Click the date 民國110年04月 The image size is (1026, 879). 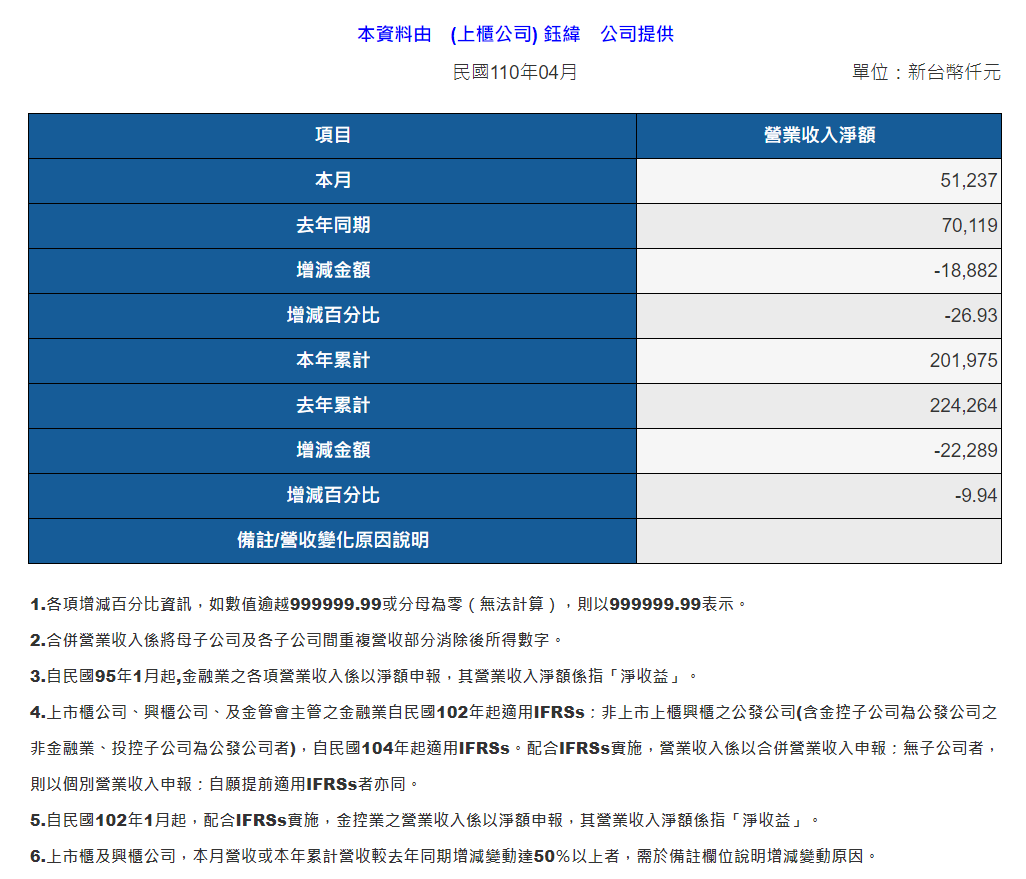515,72
